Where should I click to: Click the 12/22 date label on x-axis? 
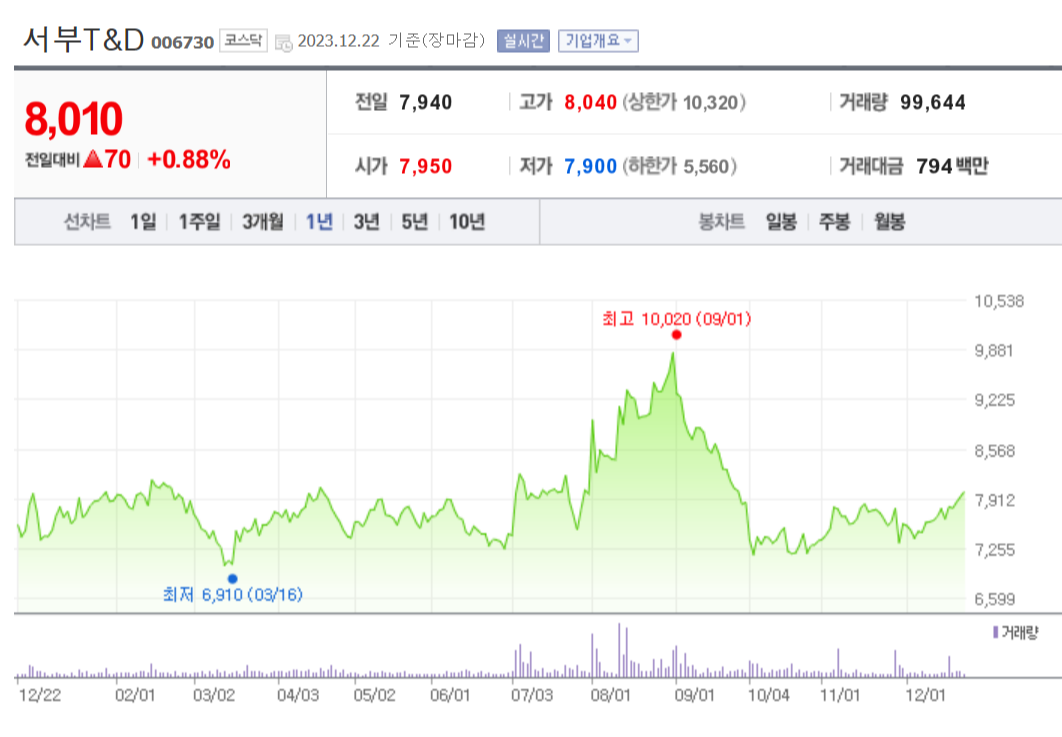pos(40,696)
